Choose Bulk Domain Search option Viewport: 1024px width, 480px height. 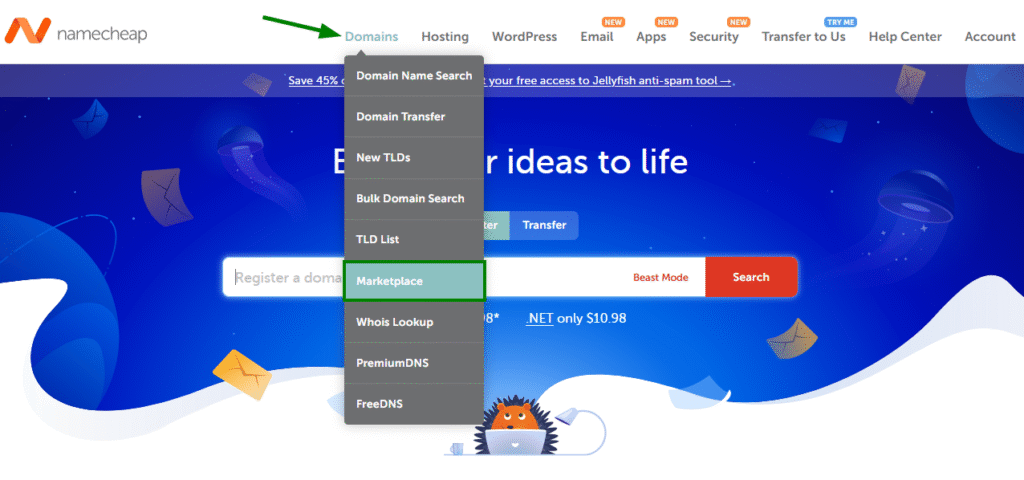pyautogui.click(x=414, y=199)
